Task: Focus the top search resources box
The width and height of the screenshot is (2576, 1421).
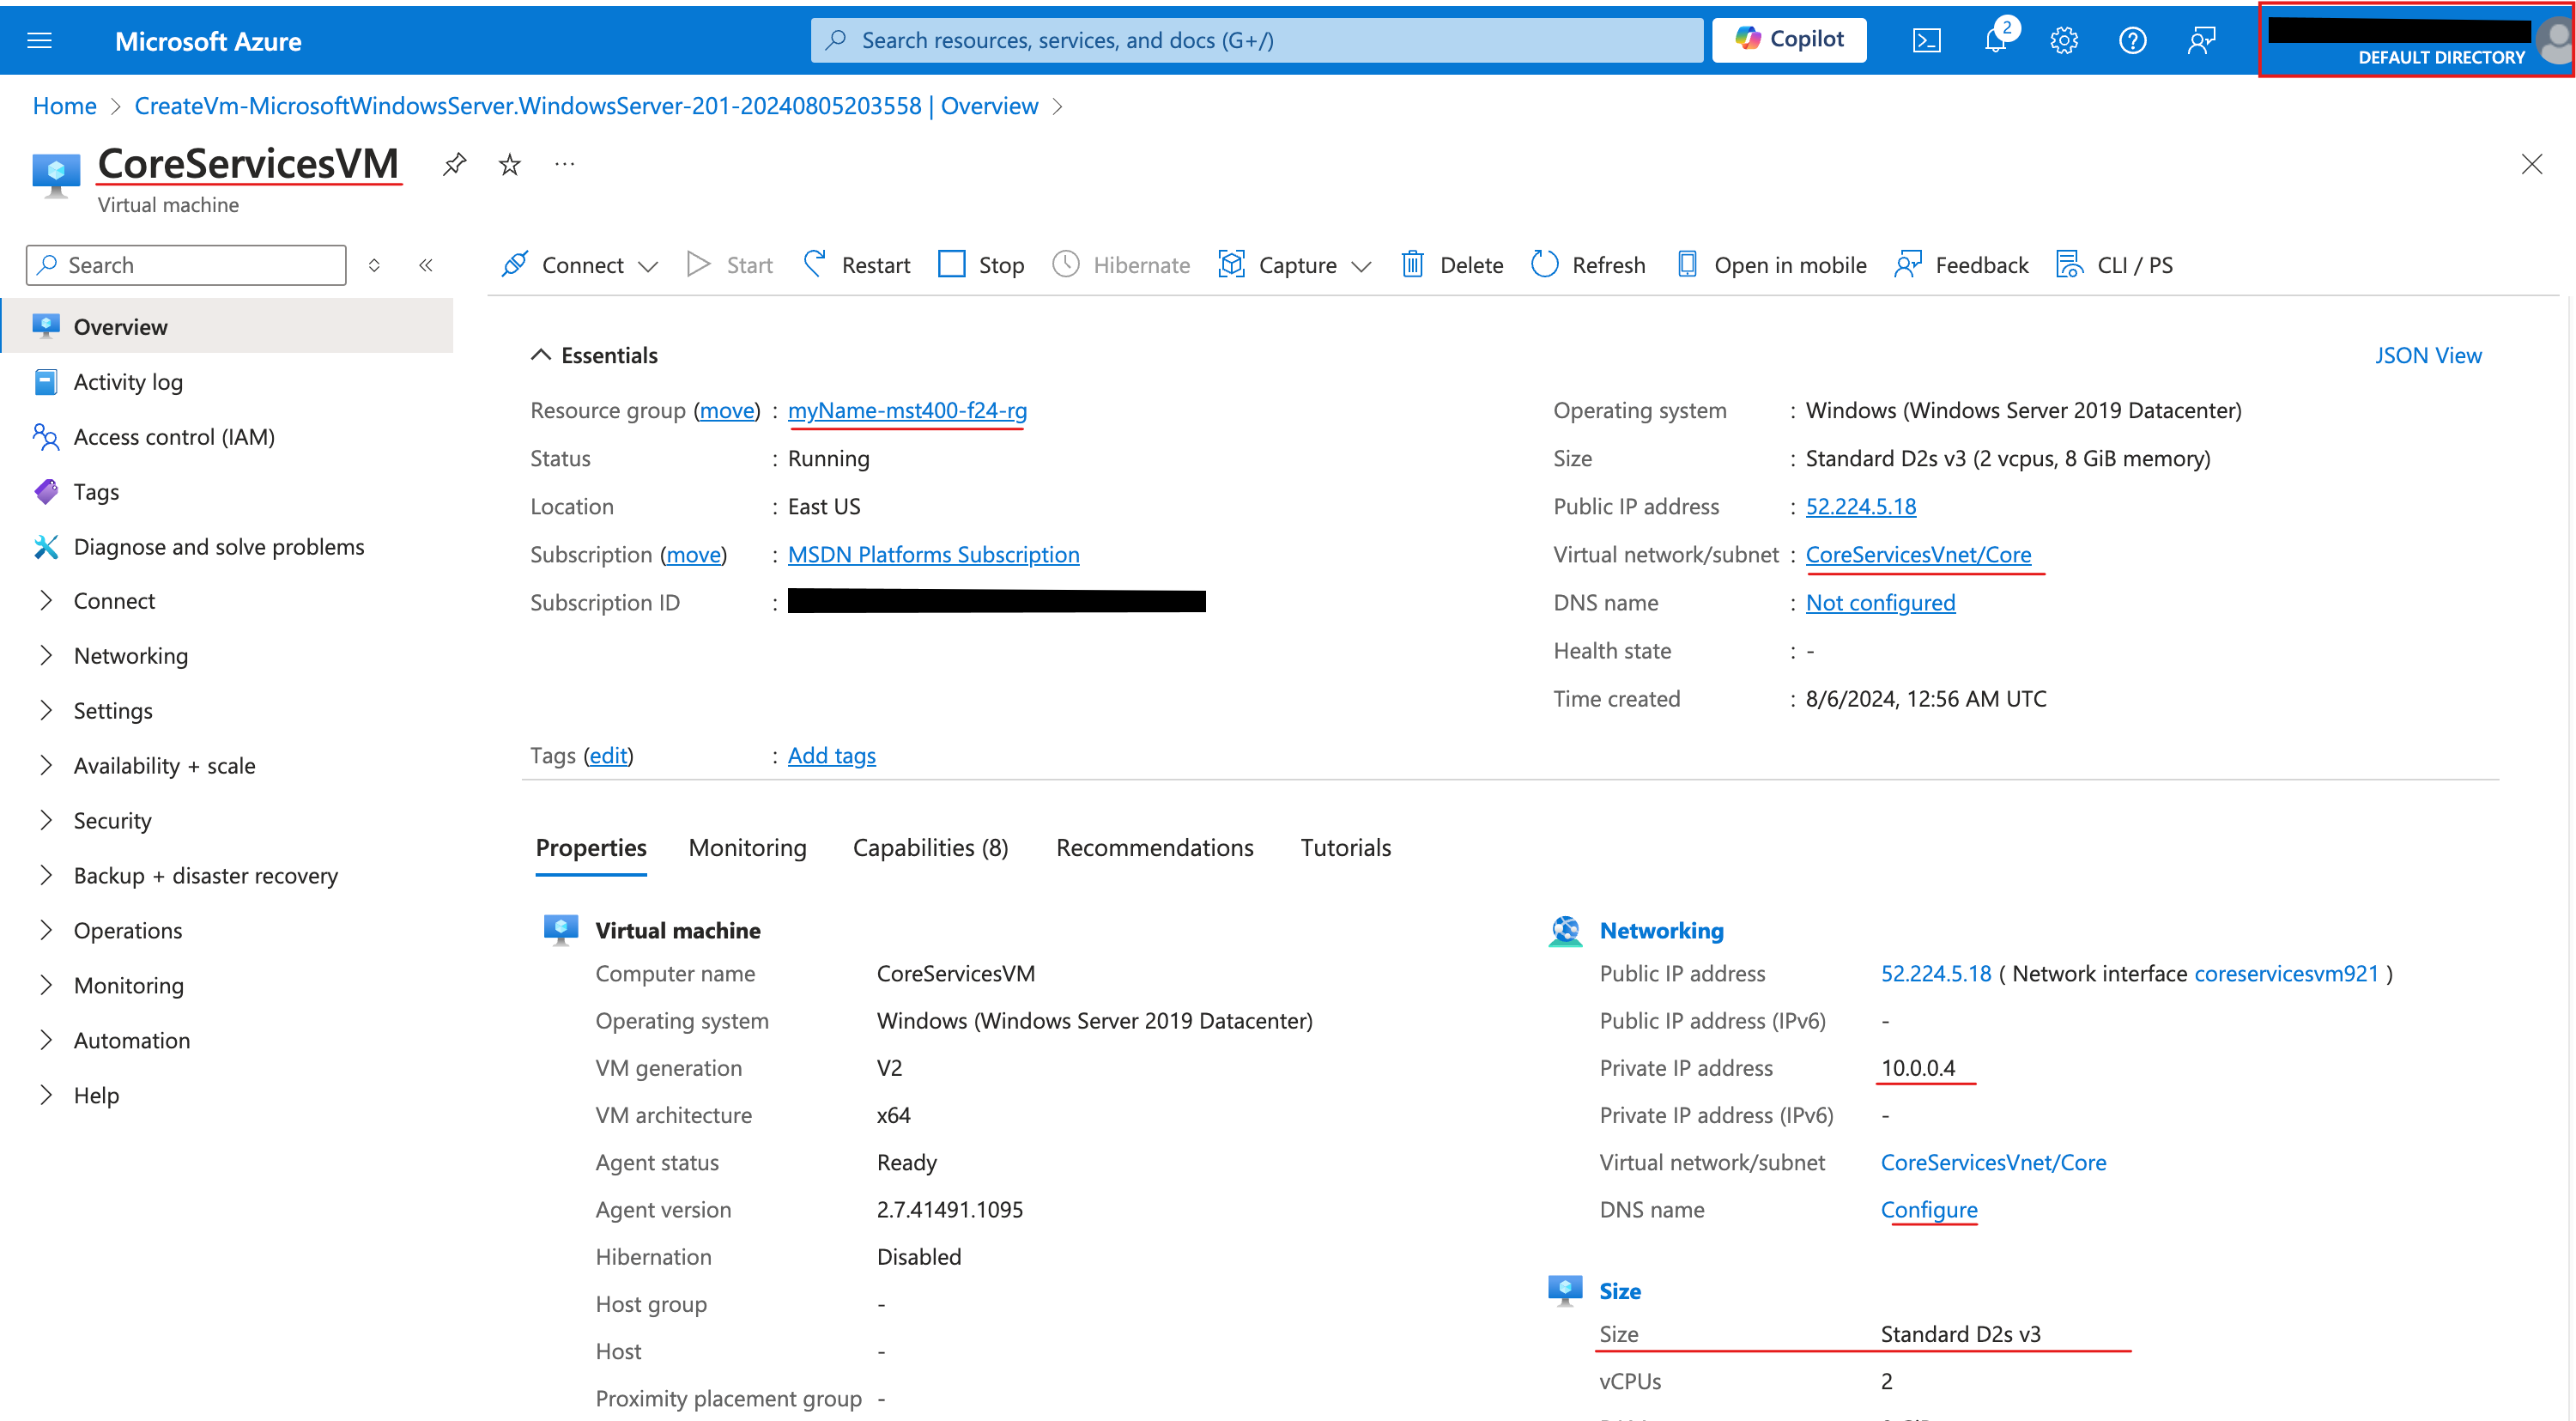Action: pos(1257,40)
